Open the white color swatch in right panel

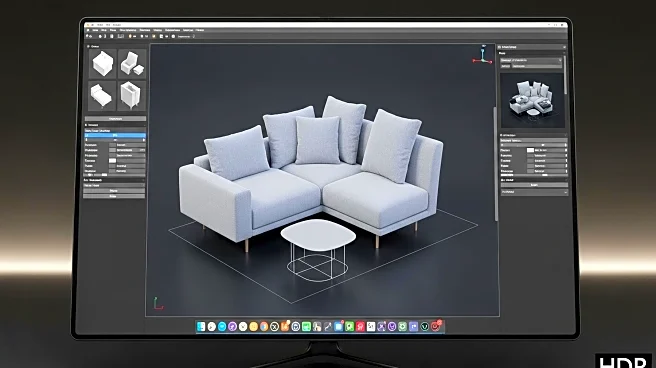[x=530, y=150]
